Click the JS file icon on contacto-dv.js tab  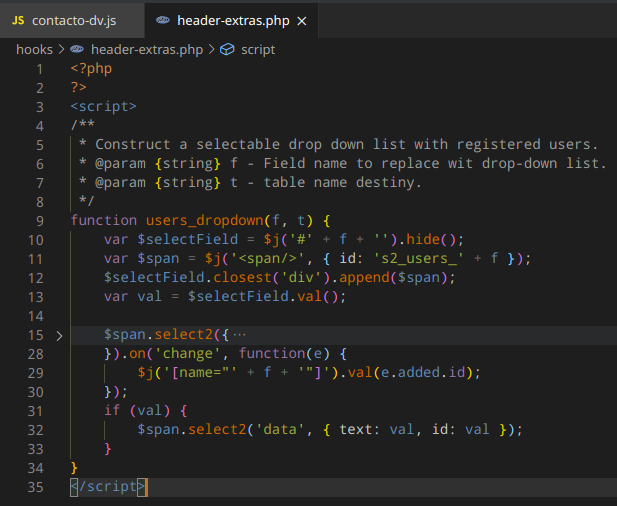[18, 20]
